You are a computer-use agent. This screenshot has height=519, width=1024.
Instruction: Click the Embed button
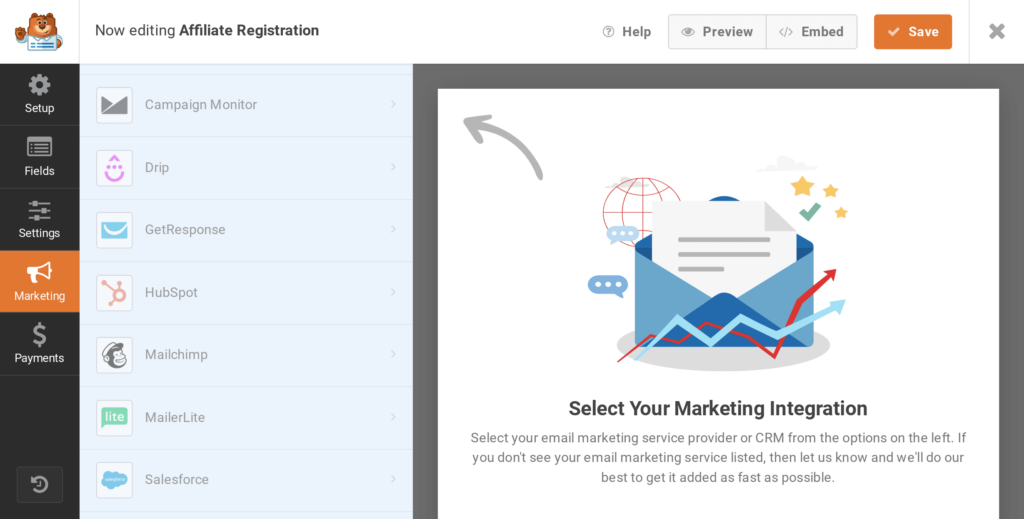(812, 31)
